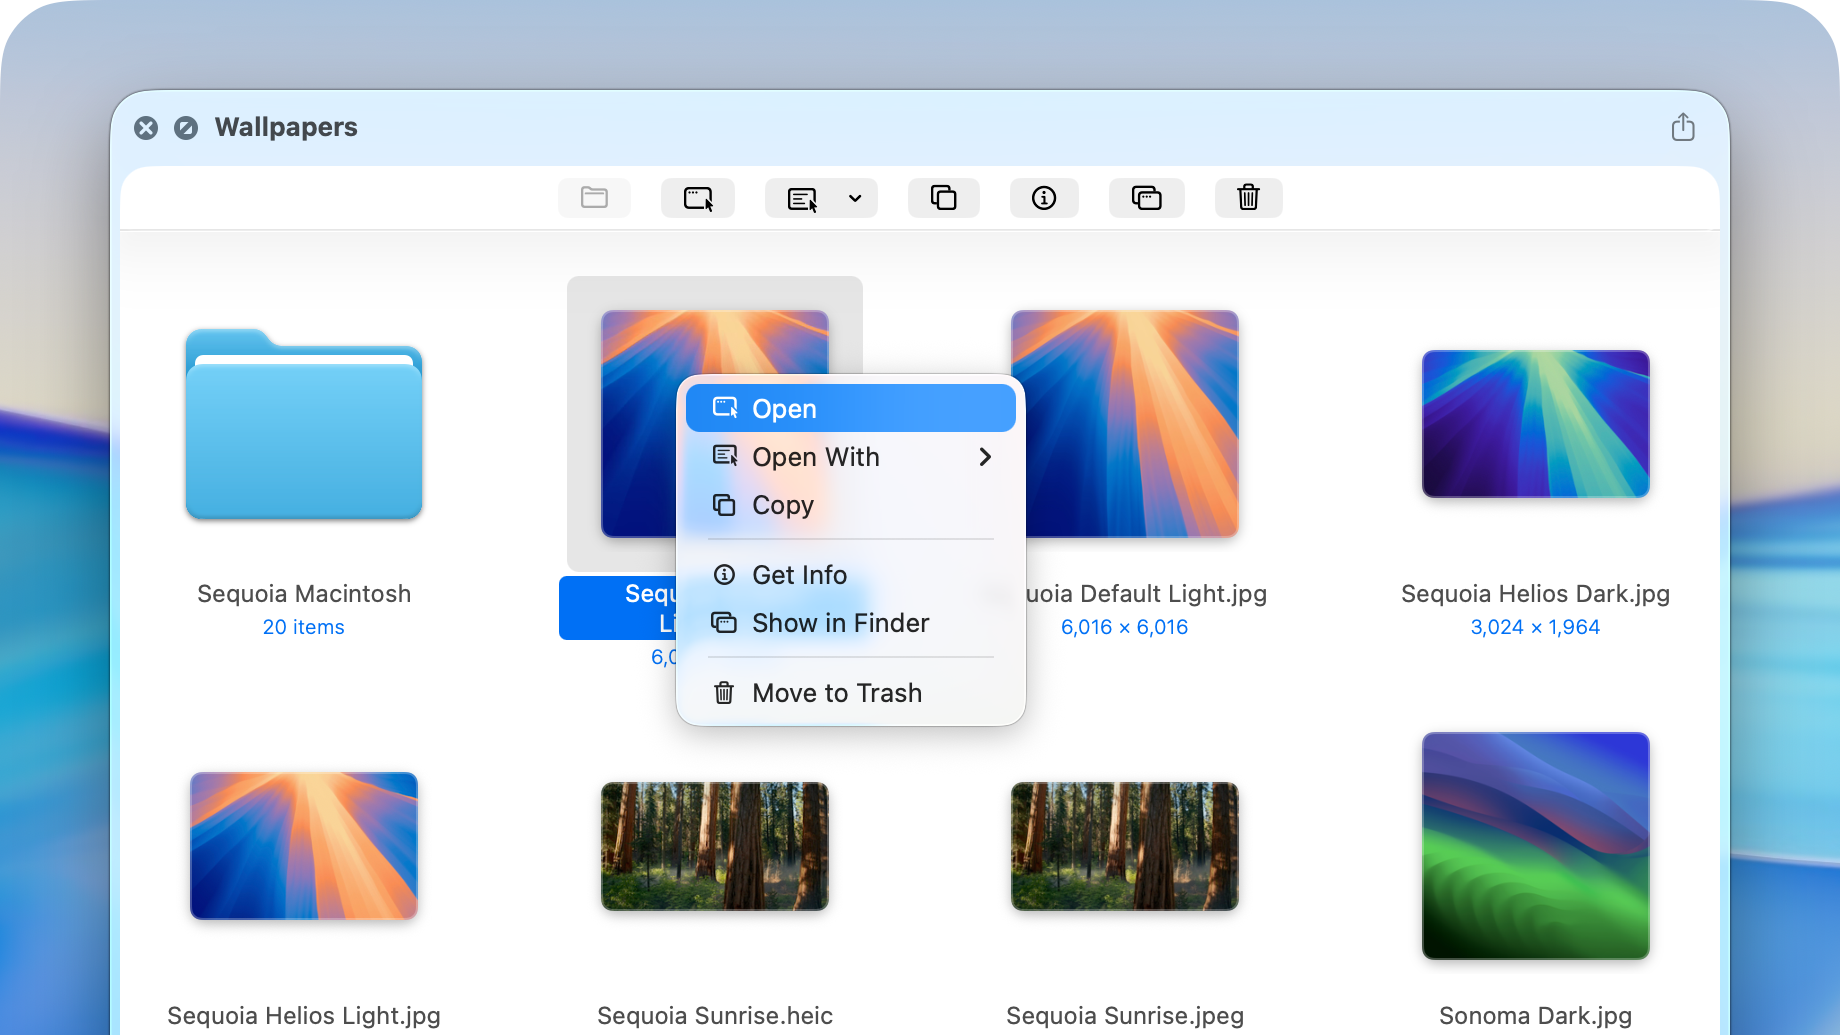1840x1035 pixels.
Task: Select Copy in the context menu
Action: click(783, 505)
